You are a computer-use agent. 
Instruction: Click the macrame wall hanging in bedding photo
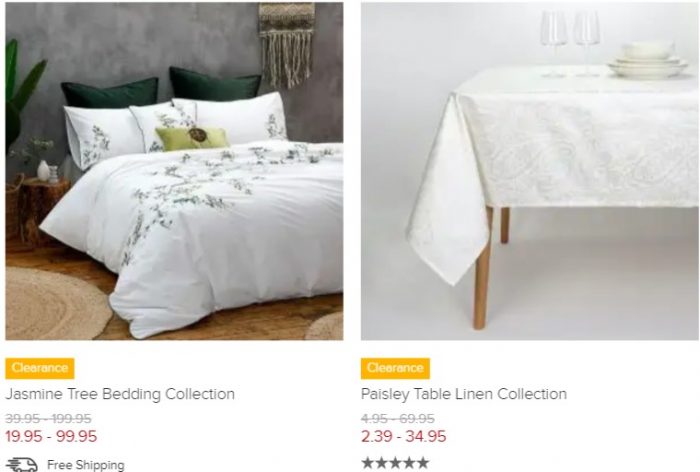click(287, 45)
